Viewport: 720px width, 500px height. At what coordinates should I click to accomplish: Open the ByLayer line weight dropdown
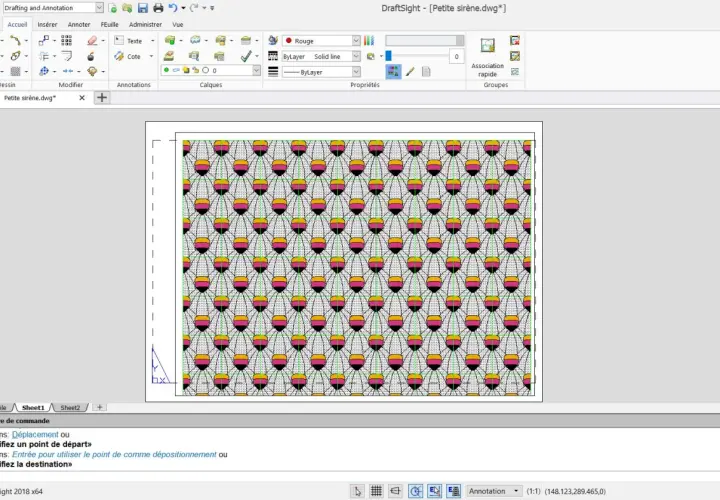[321, 72]
